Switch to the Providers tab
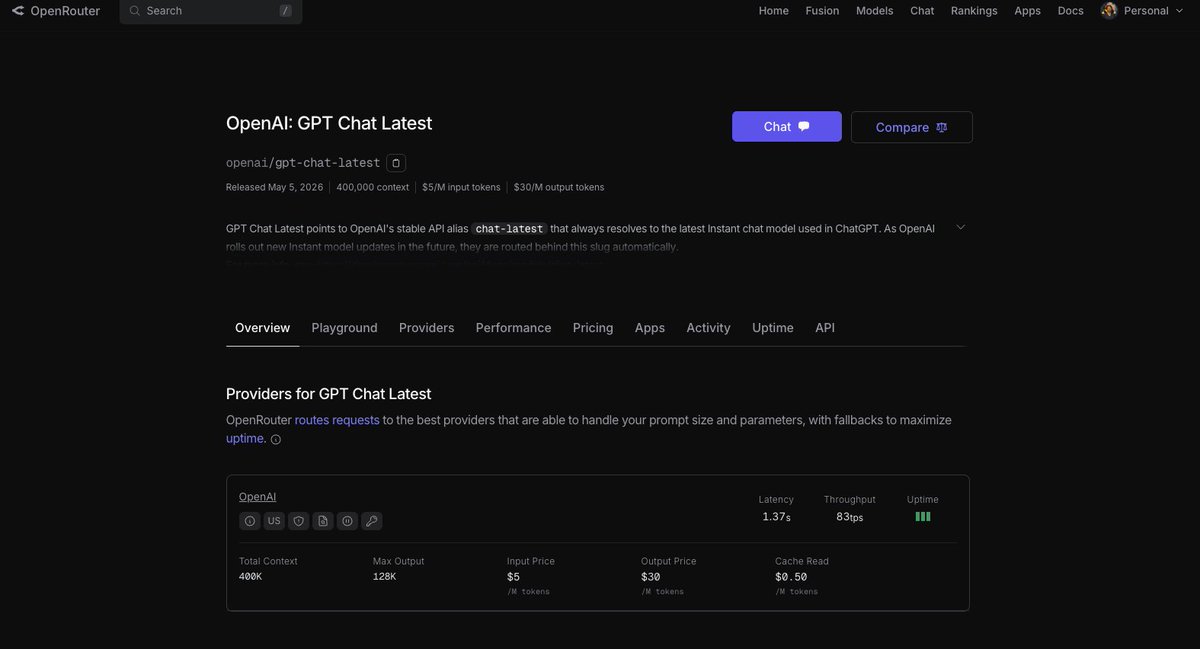The height and width of the screenshot is (649, 1200). [427, 328]
